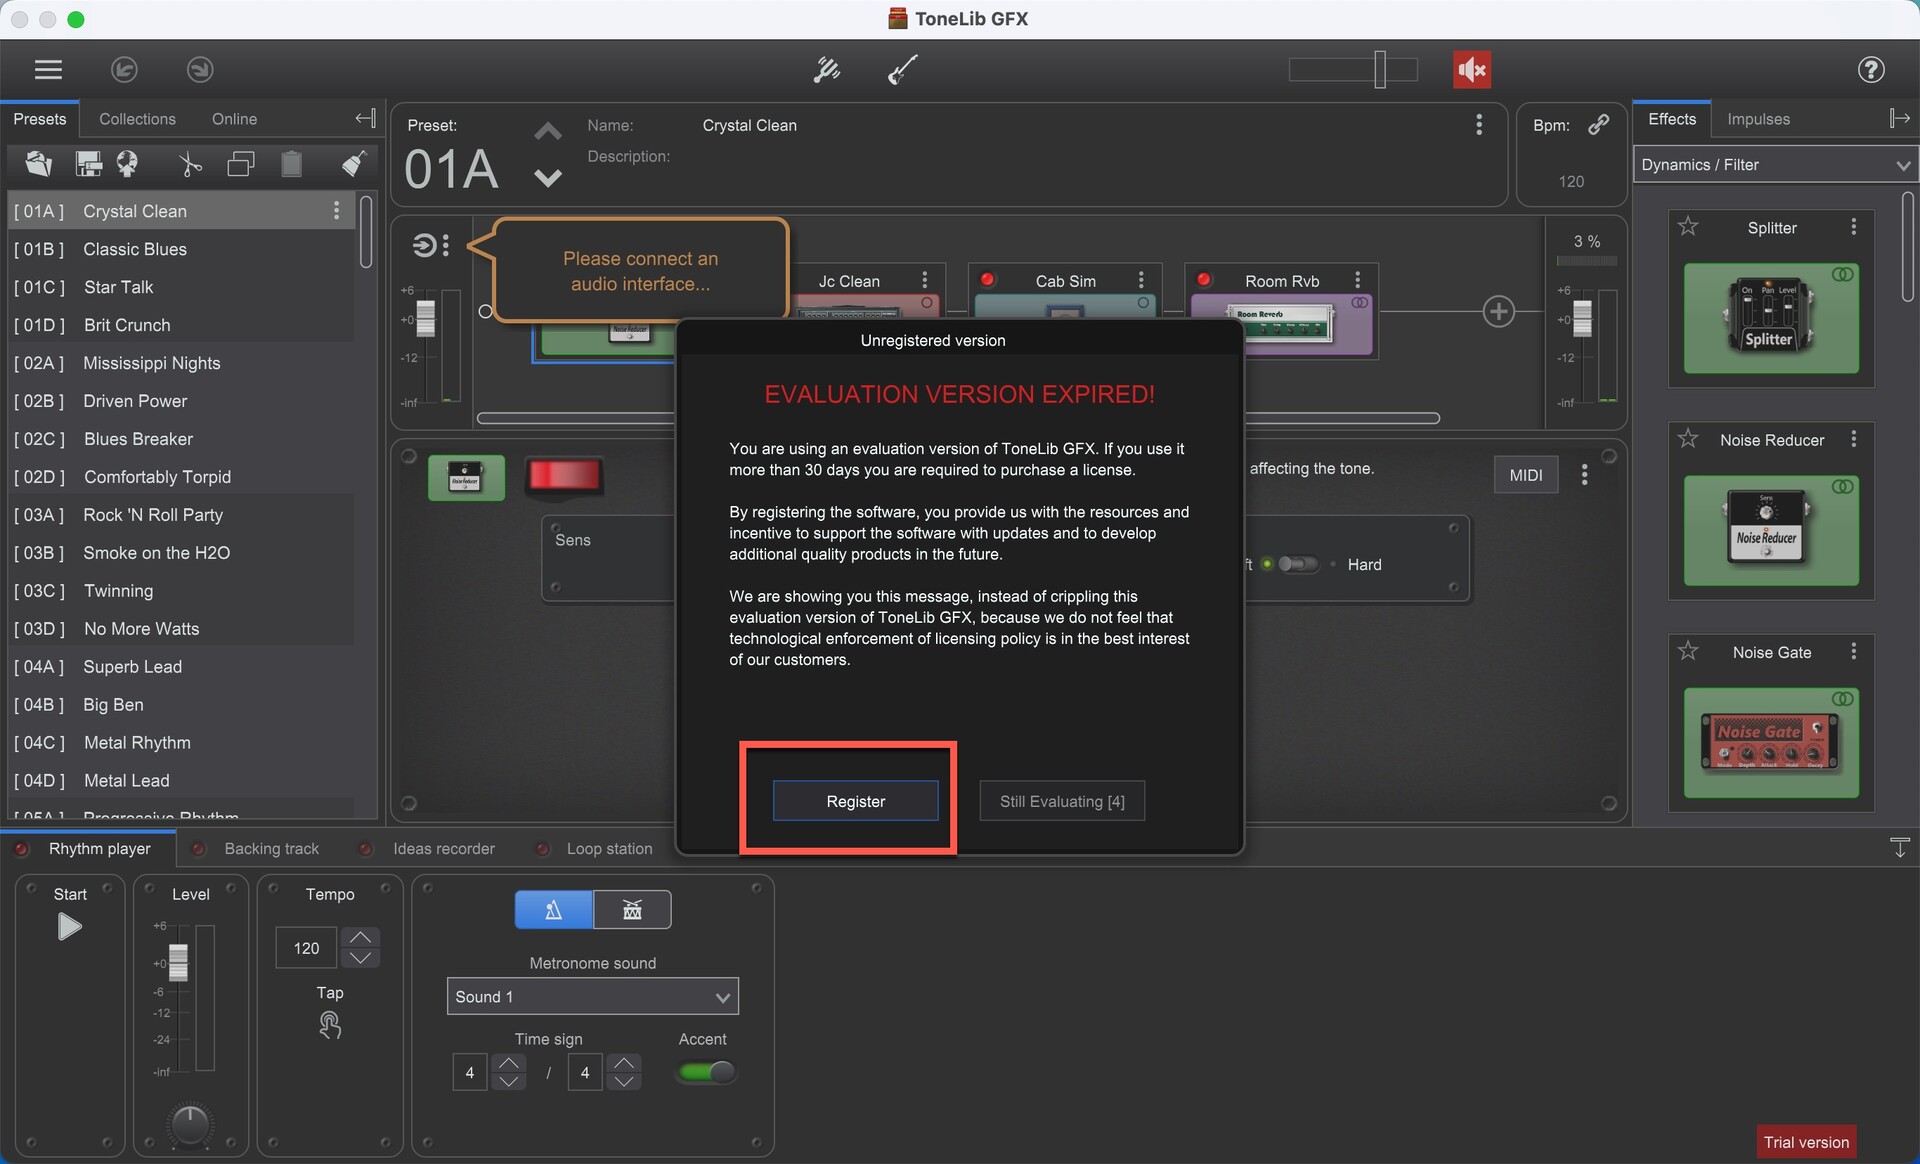This screenshot has width=1920, height=1164.
Task: Click the Still Evaluating [4] button
Action: 1062,801
